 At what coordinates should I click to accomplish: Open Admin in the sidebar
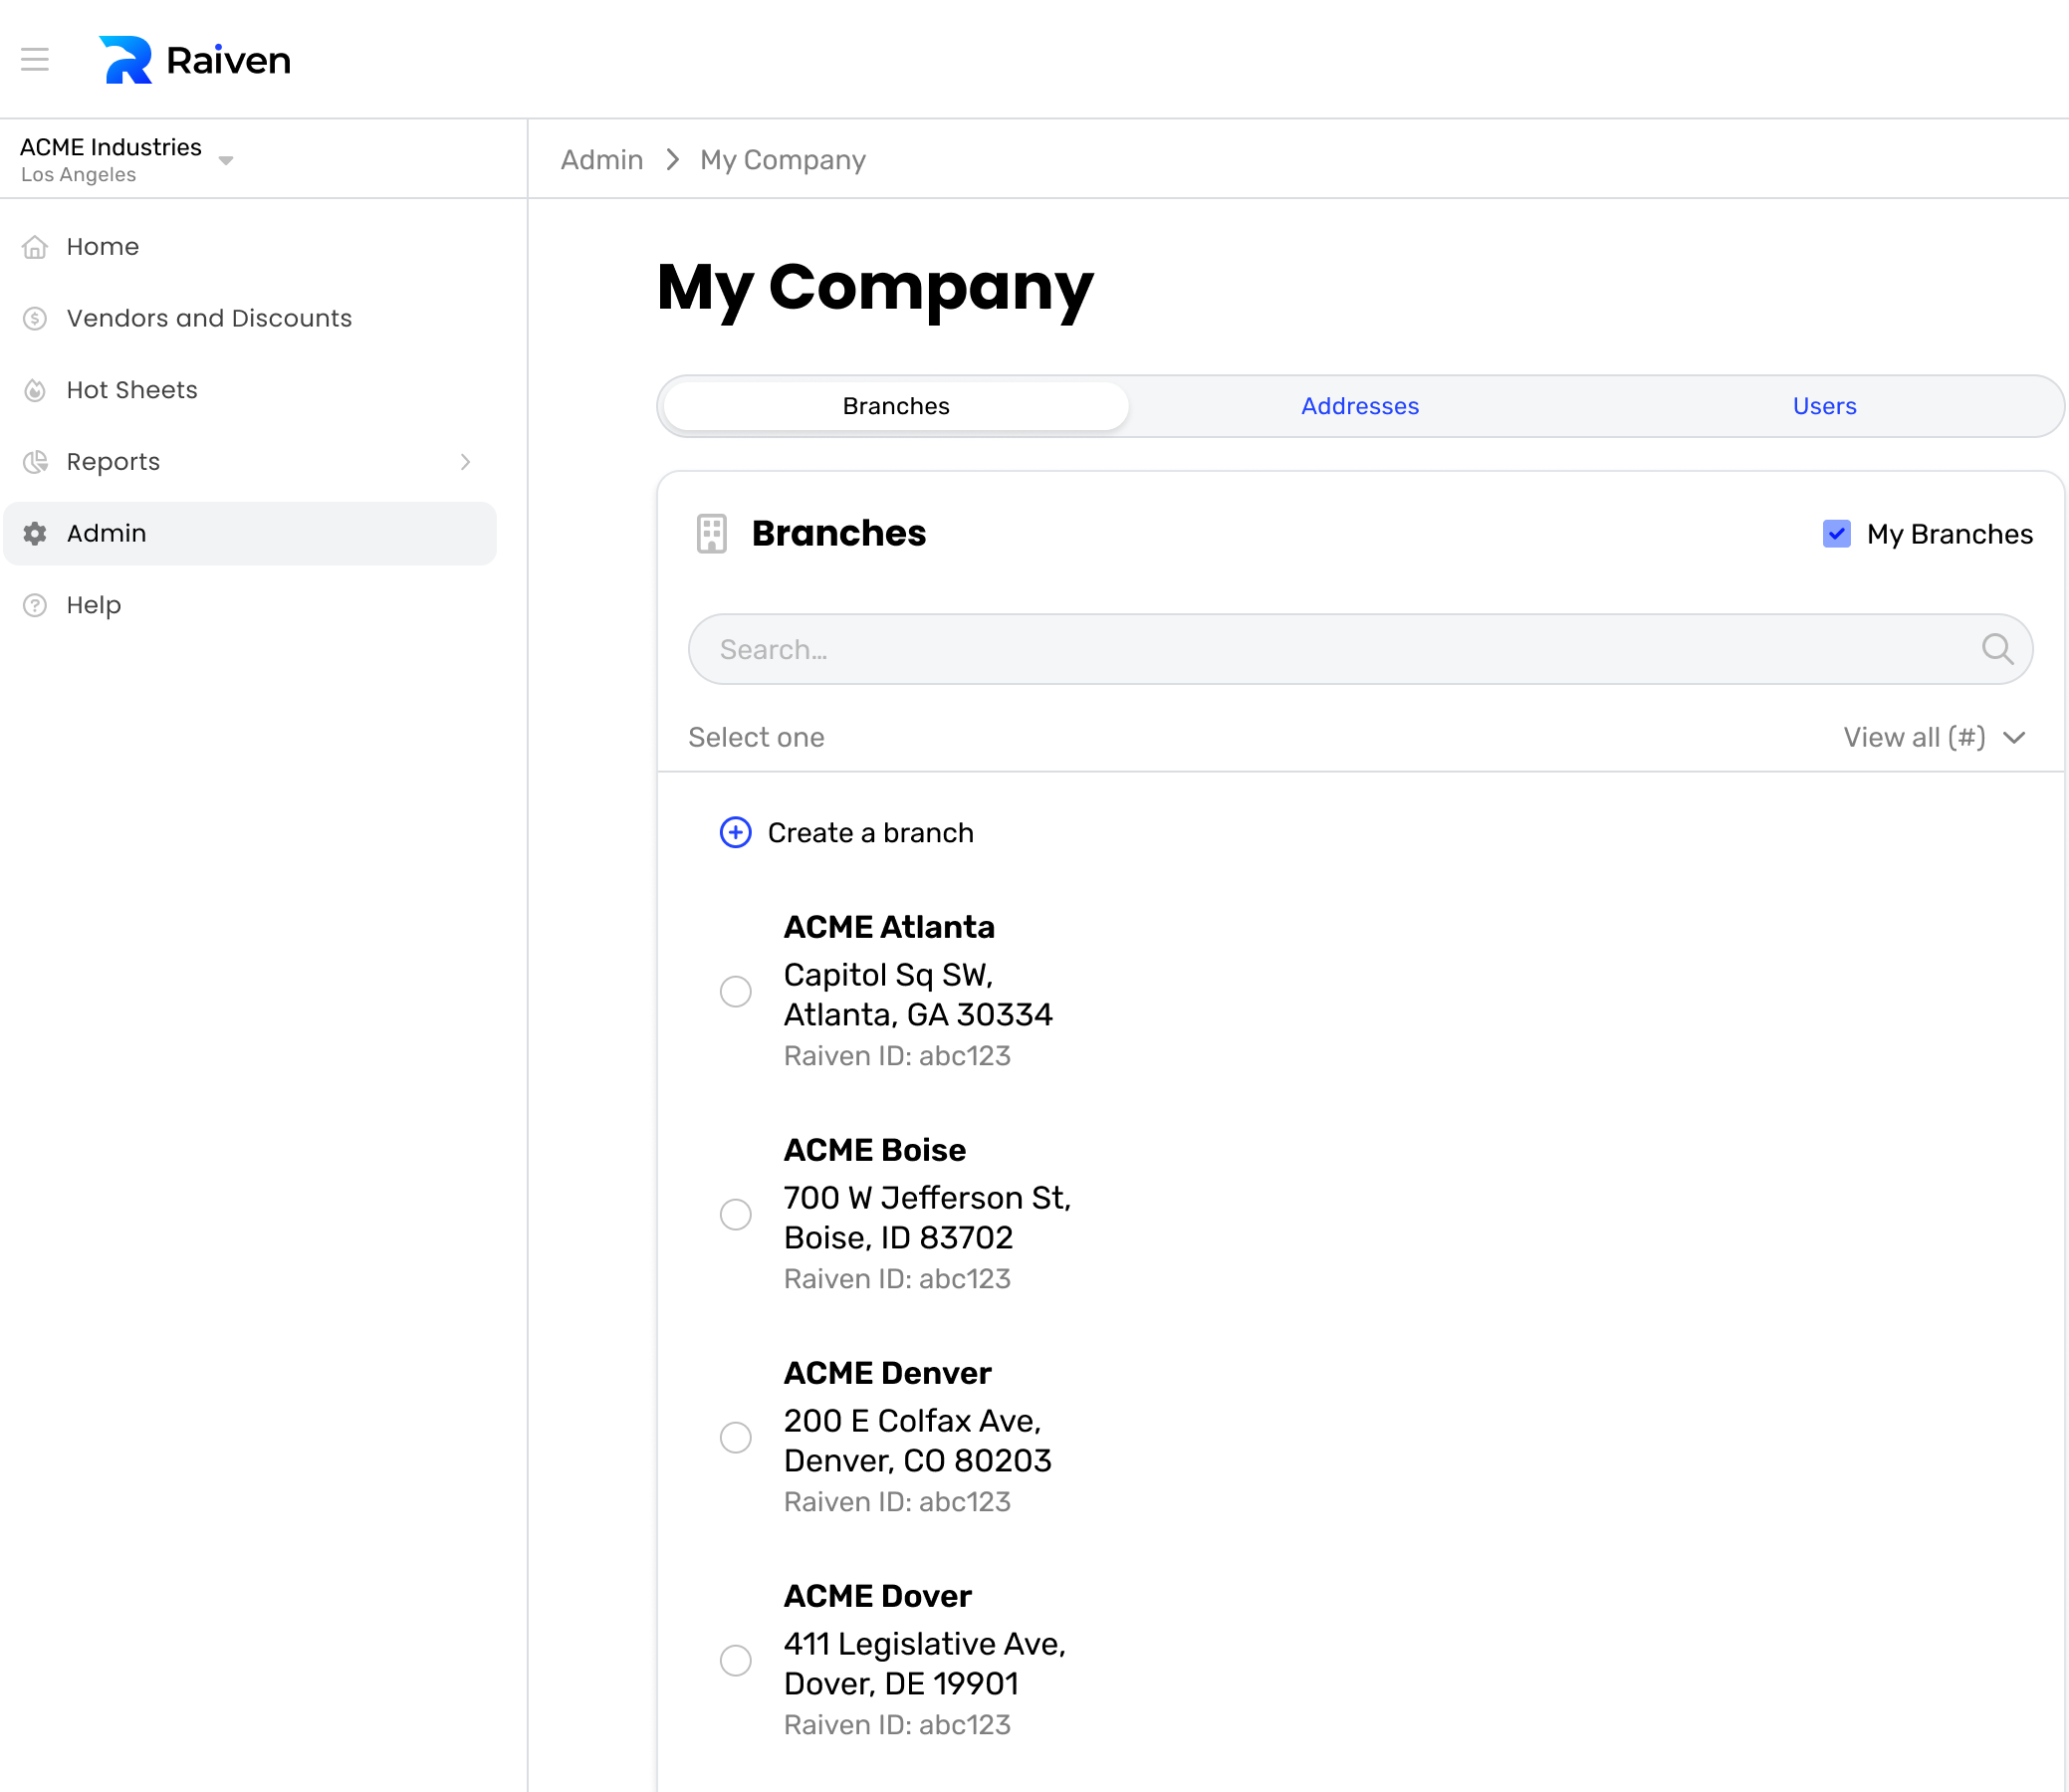pos(250,534)
